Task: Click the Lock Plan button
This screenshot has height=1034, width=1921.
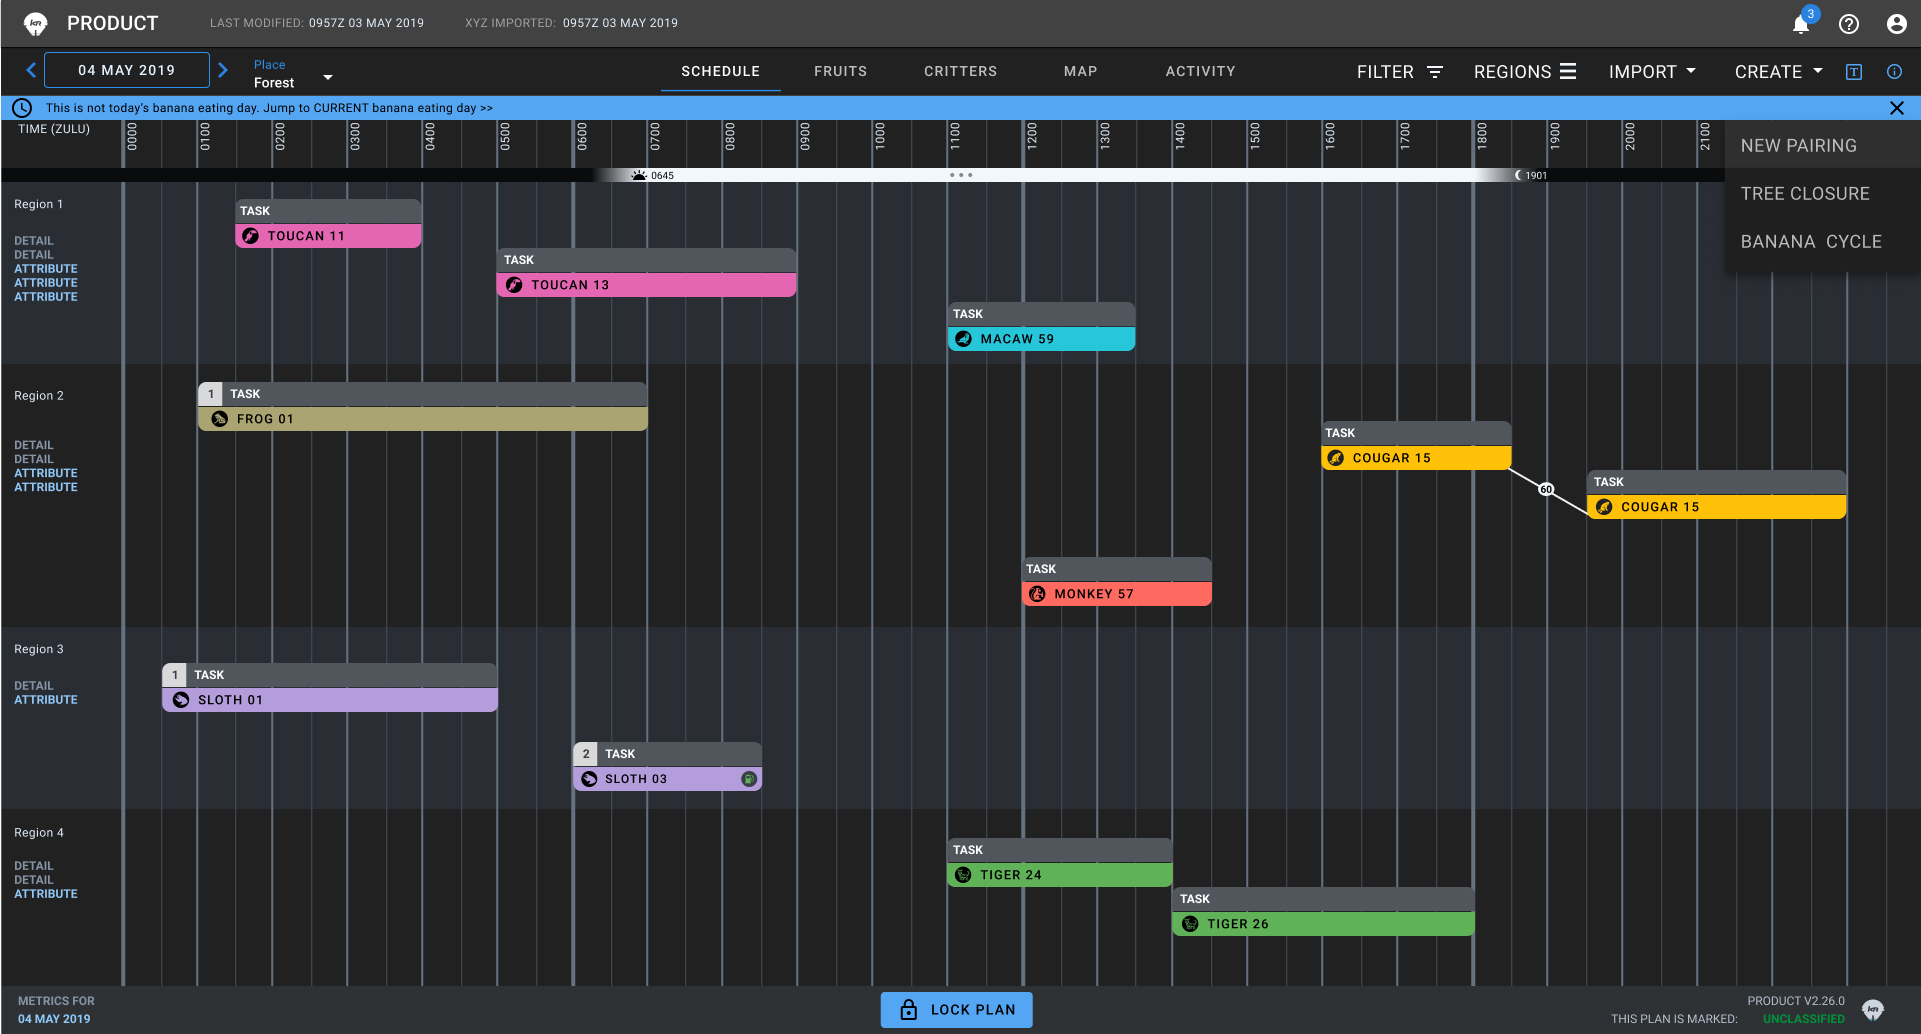Action: [956, 1009]
